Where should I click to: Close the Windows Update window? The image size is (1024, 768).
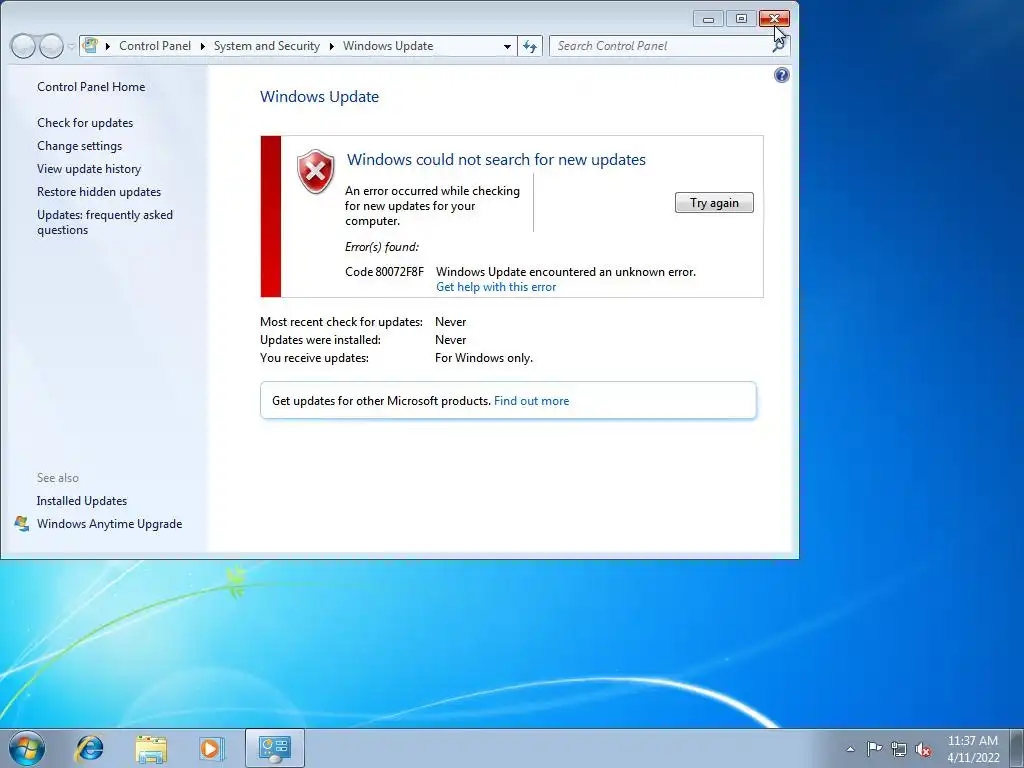point(774,19)
